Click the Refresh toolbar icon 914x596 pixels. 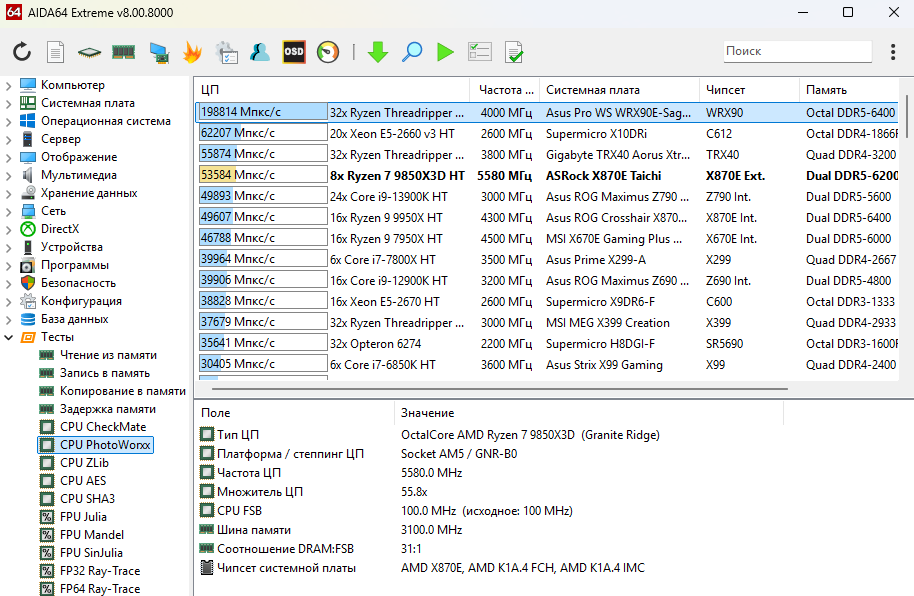(x=22, y=52)
